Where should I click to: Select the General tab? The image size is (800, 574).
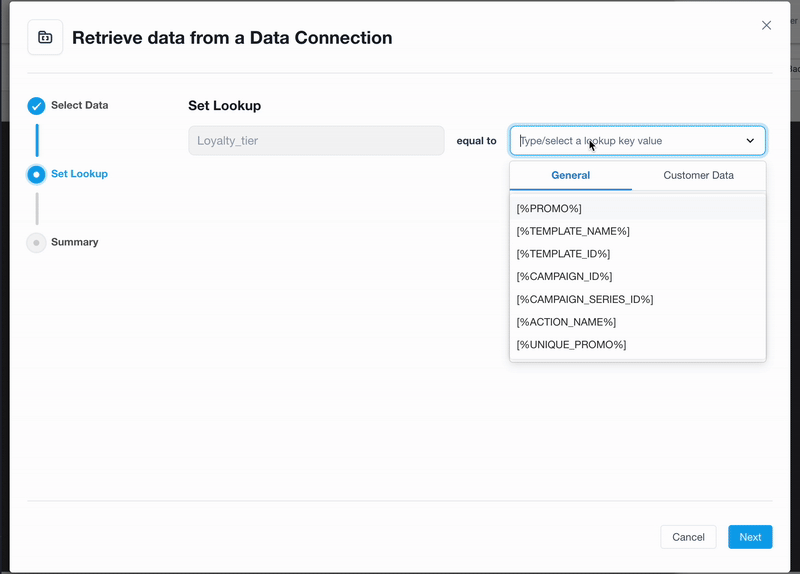(x=570, y=176)
